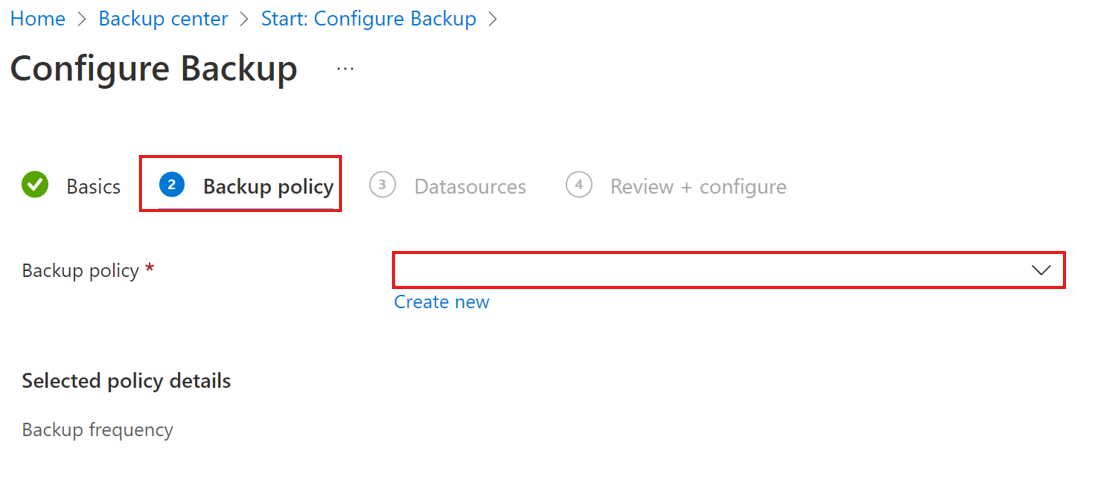1116x480 pixels.
Task: Select the Backup policy step label
Action: click(x=267, y=187)
